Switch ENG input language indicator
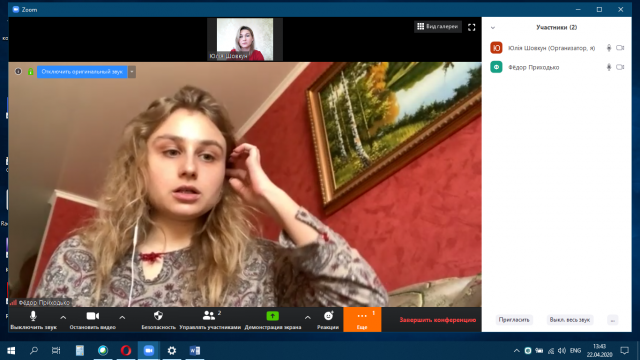Screen dimensions: 640x360 coord(576,351)
